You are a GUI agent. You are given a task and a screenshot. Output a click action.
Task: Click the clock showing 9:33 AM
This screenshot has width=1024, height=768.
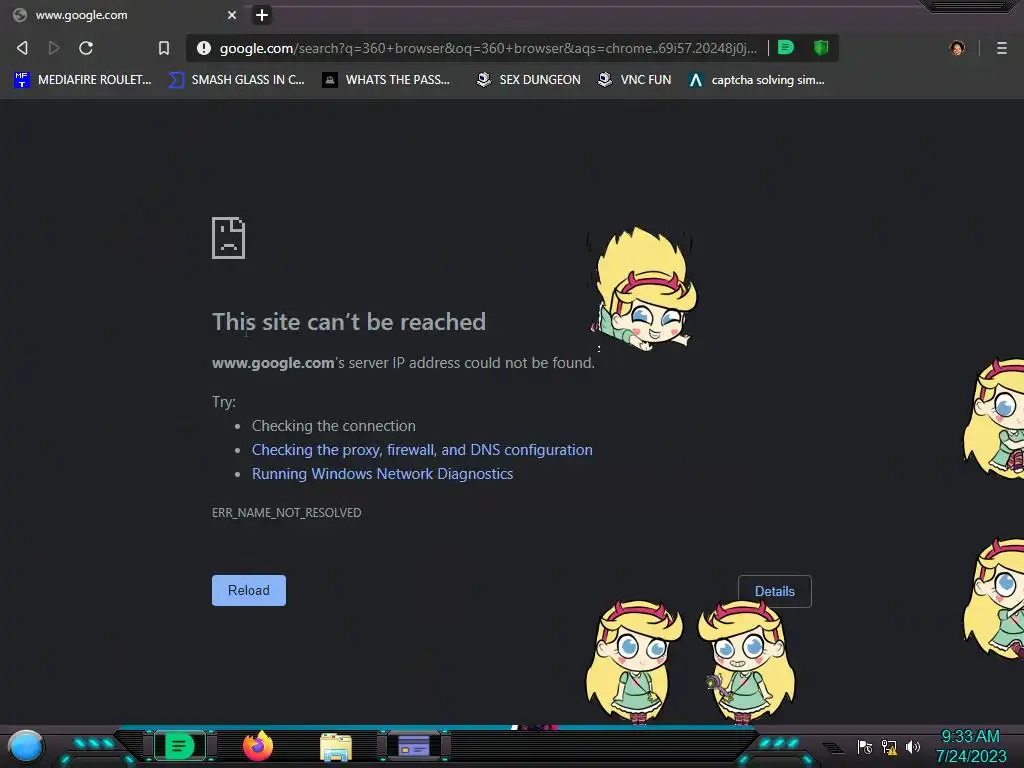point(970,737)
